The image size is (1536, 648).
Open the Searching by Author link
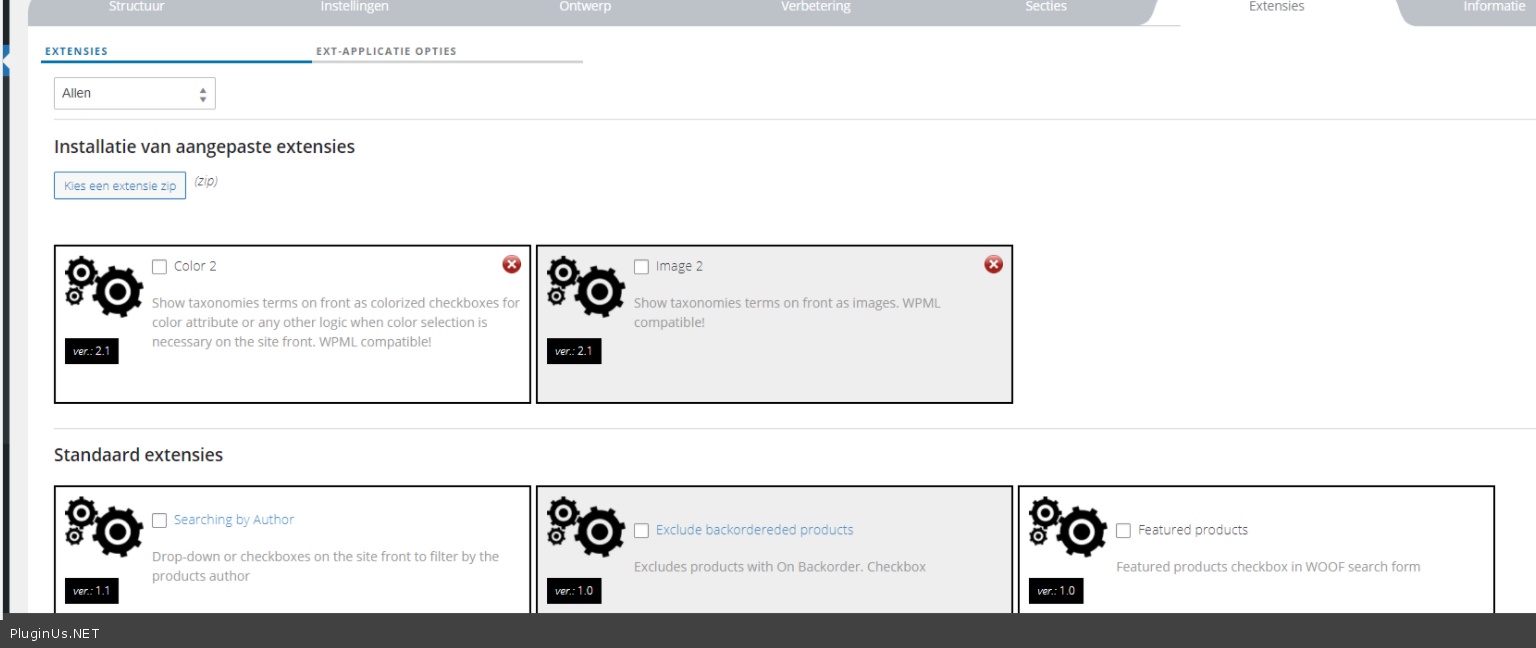click(x=234, y=520)
